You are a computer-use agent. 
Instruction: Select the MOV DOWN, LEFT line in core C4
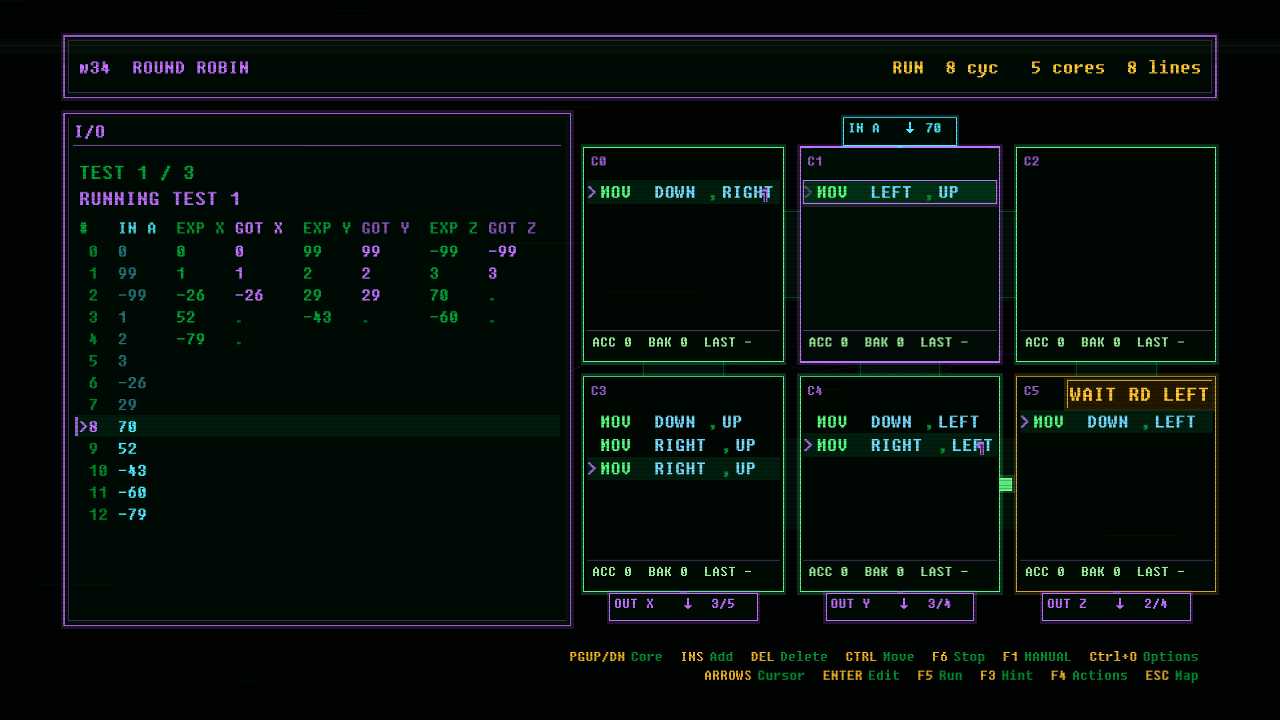(900, 422)
